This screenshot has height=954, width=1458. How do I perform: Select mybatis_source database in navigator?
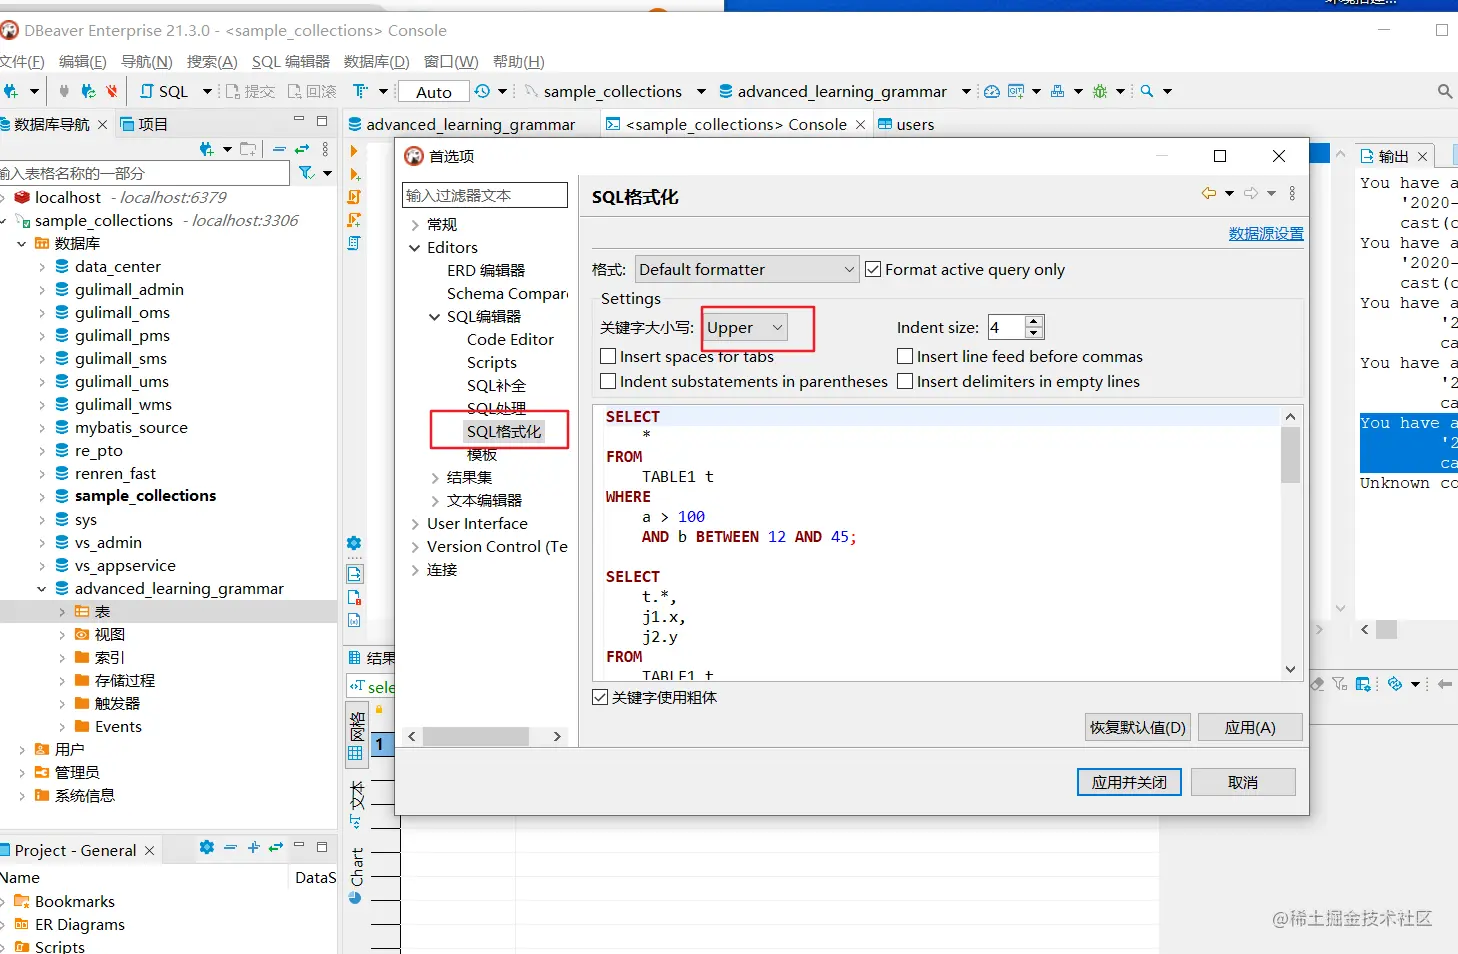(x=131, y=427)
